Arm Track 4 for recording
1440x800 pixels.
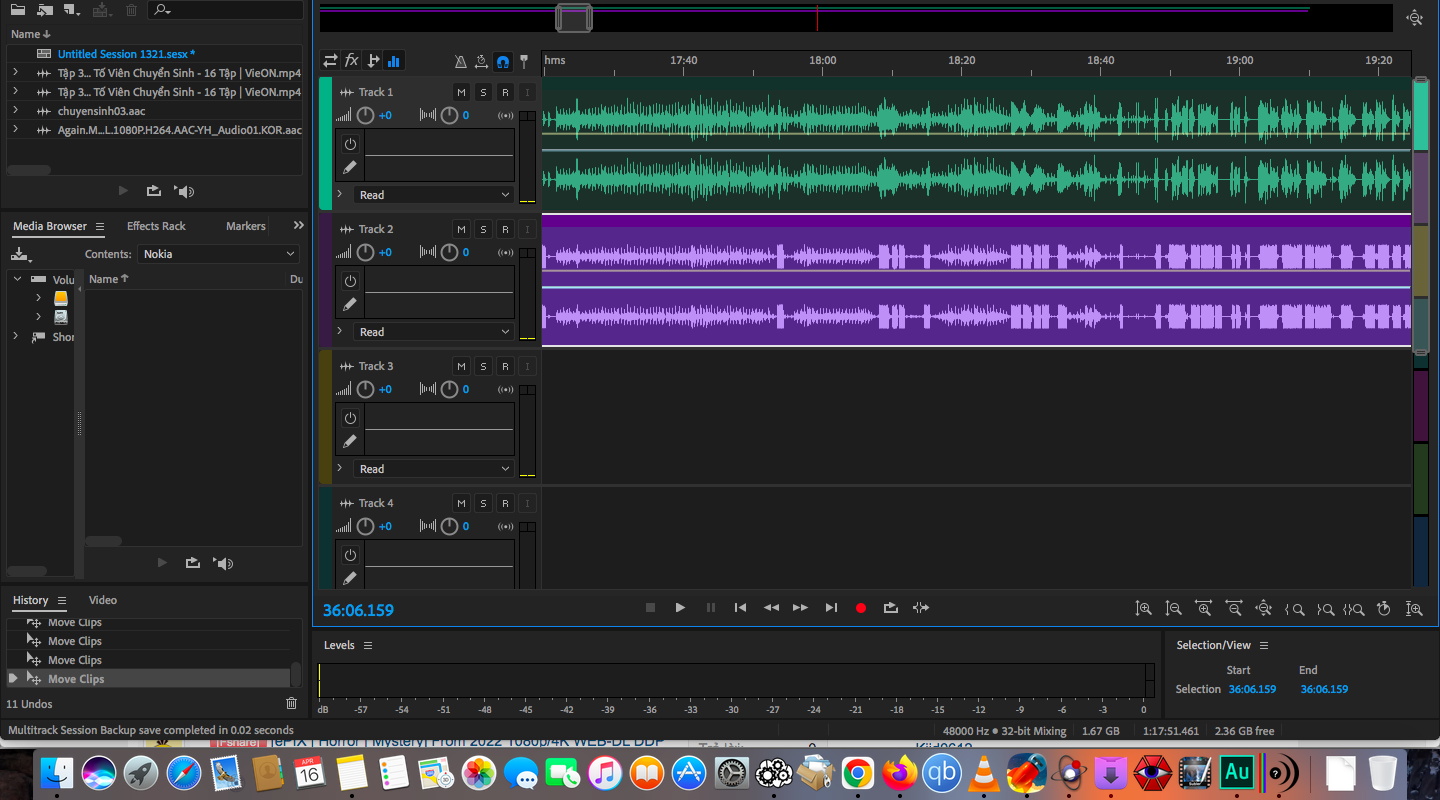pos(505,503)
